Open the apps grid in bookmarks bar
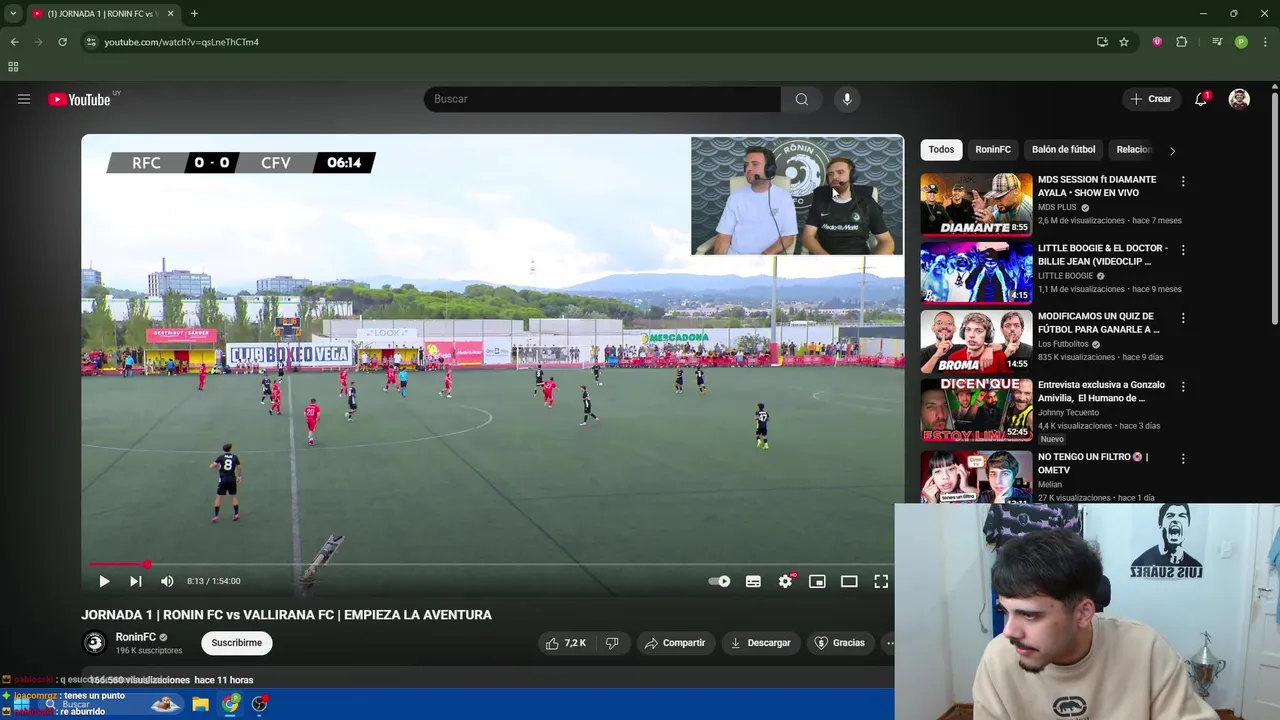Viewport: 1280px width, 720px height. 13,67
